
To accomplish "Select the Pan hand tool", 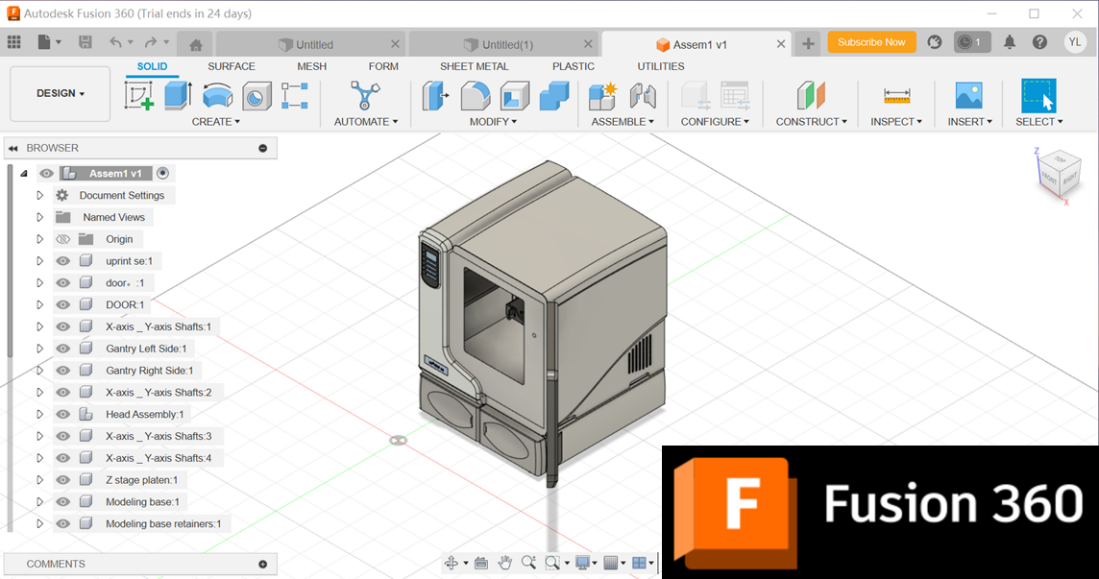I will 505,562.
